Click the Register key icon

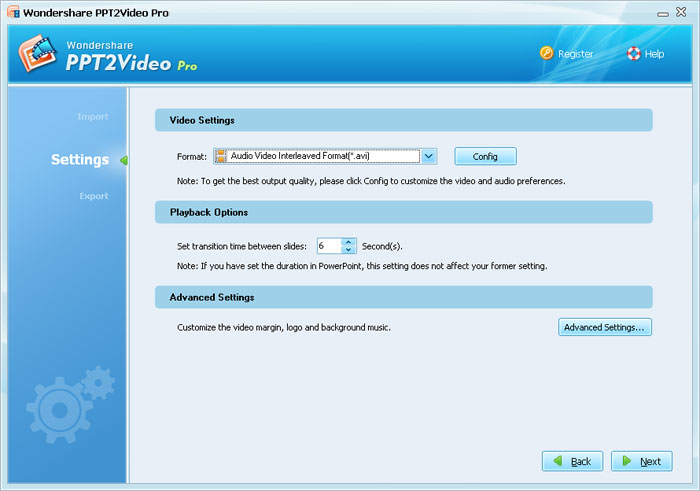pos(546,53)
